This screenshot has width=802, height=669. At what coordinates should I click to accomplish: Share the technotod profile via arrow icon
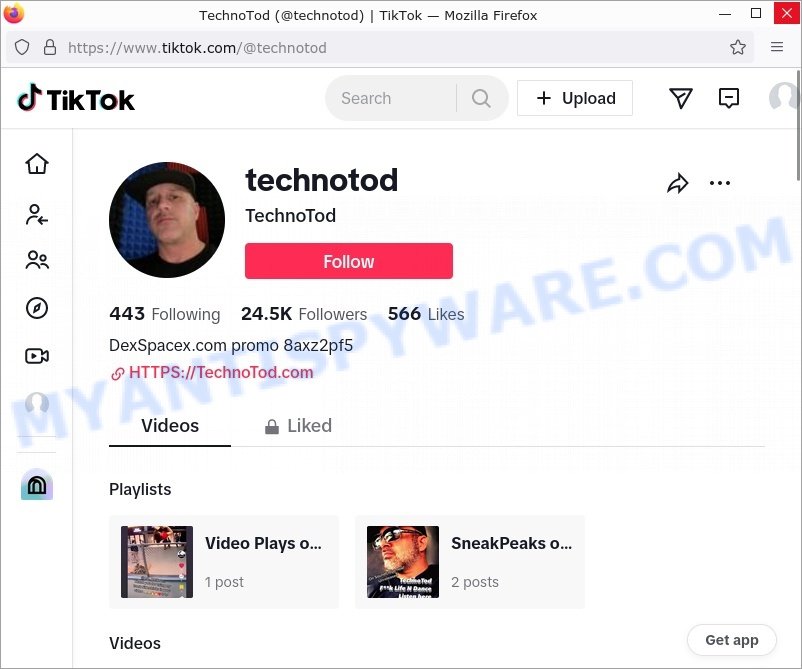click(678, 183)
